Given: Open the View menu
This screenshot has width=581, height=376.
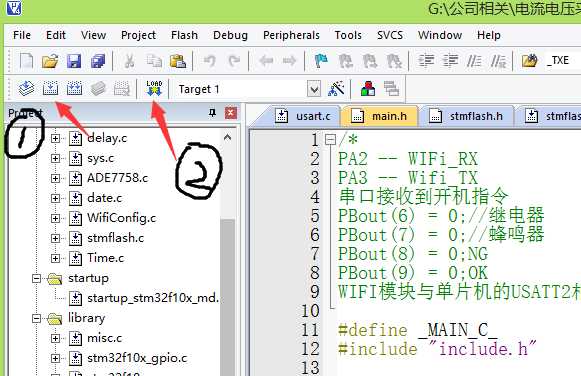Looking at the screenshot, I should (x=93, y=35).
